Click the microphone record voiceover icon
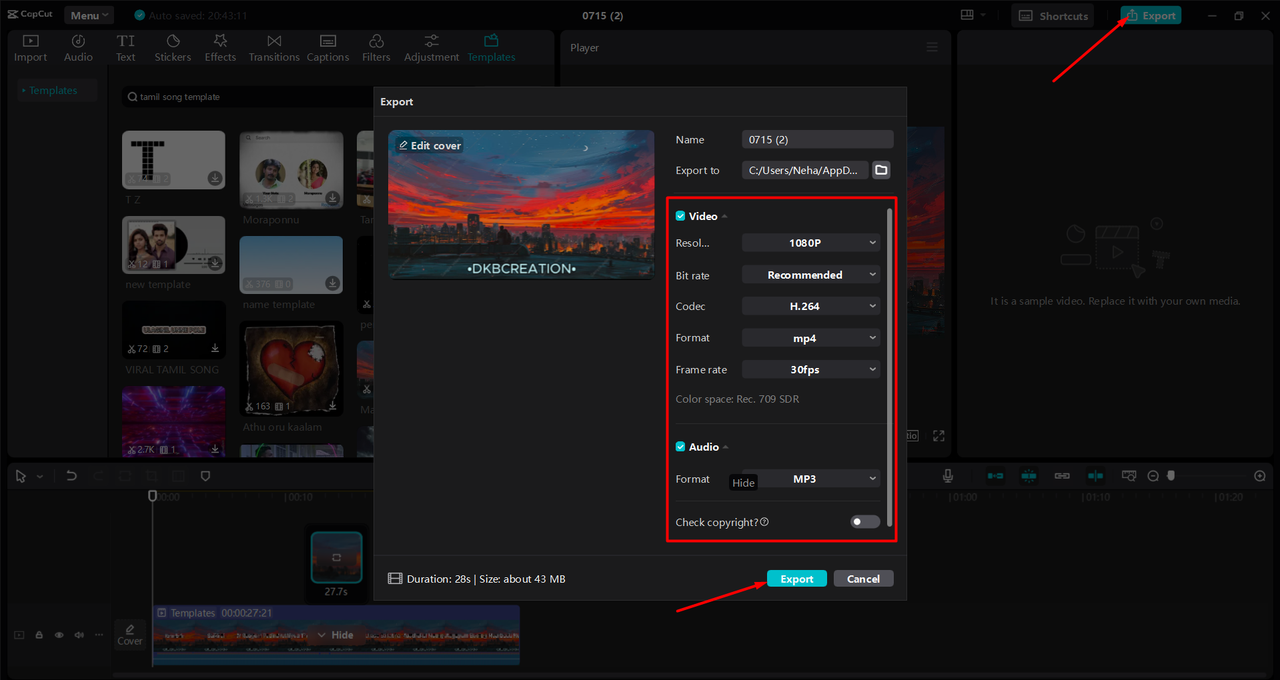This screenshot has width=1280, height=680. tap(948, 476)
